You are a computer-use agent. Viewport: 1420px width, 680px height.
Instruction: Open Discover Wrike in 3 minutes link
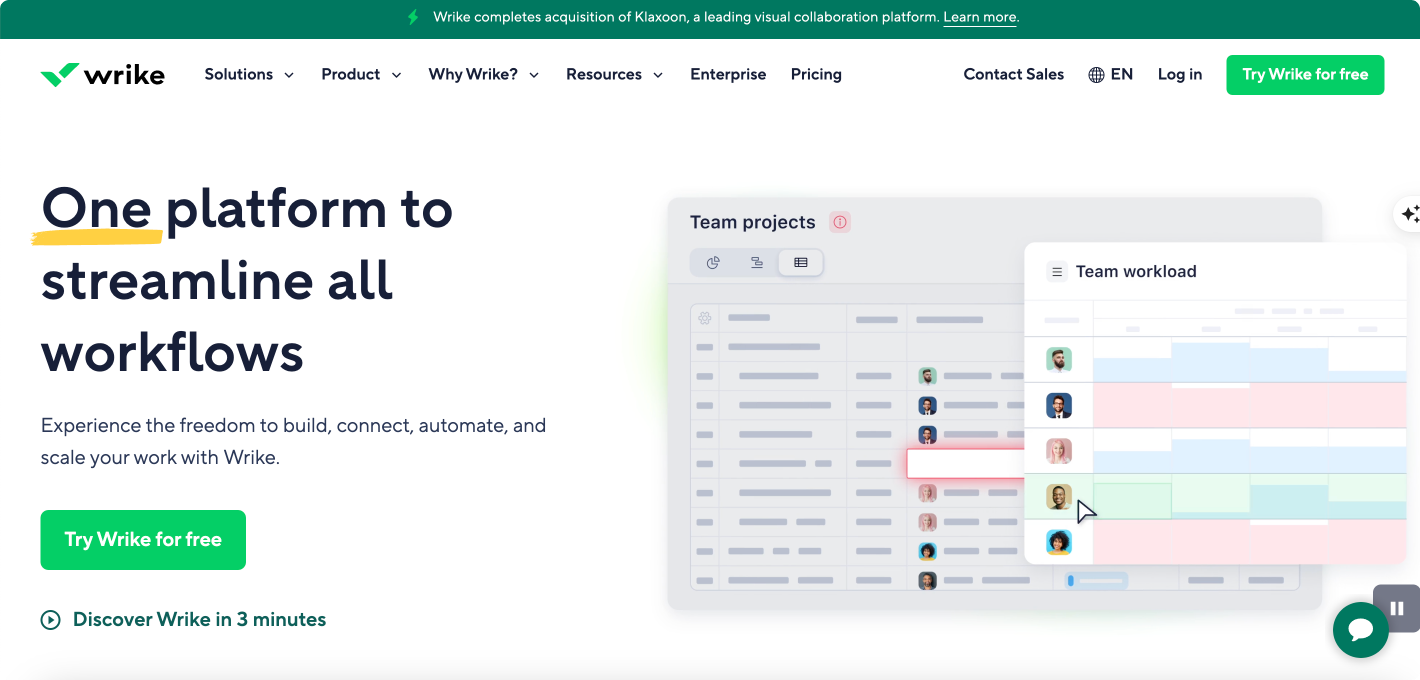(x=199, y=620)
